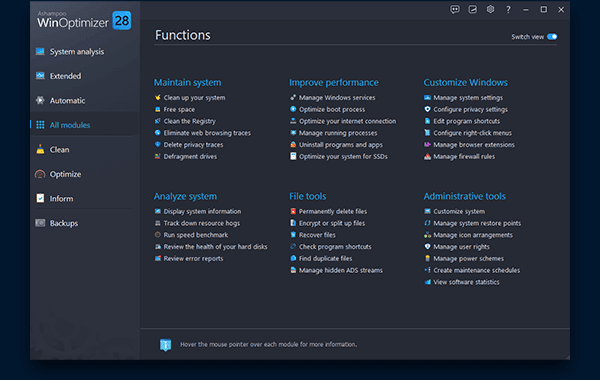Click the Delete privacy traces icon
600x380 pixels.
pyautogui.click(x=158, y=145)
